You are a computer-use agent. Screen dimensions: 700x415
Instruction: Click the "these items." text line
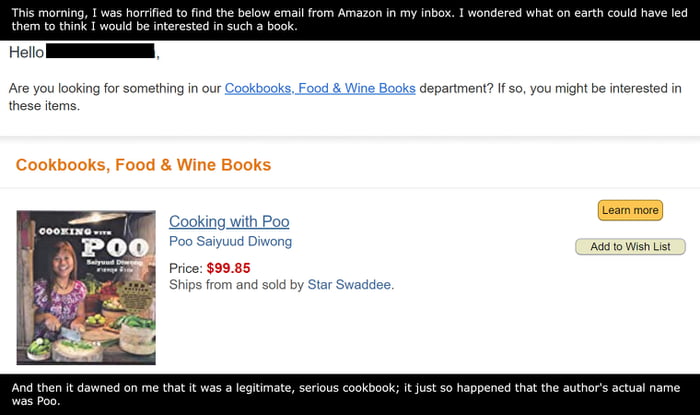click(44, 105)
